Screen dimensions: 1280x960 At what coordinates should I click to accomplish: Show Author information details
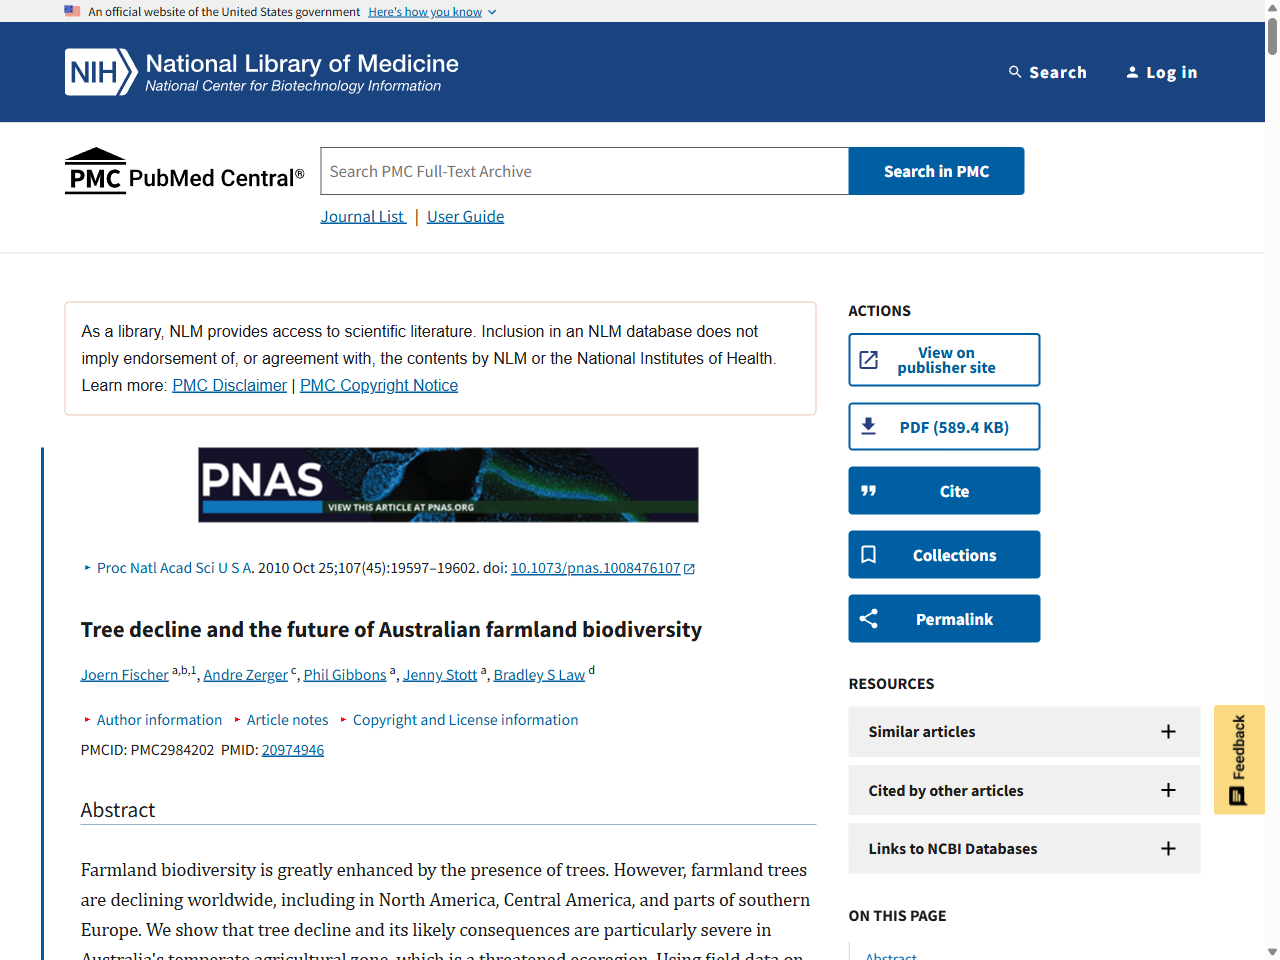pos(158,720)
